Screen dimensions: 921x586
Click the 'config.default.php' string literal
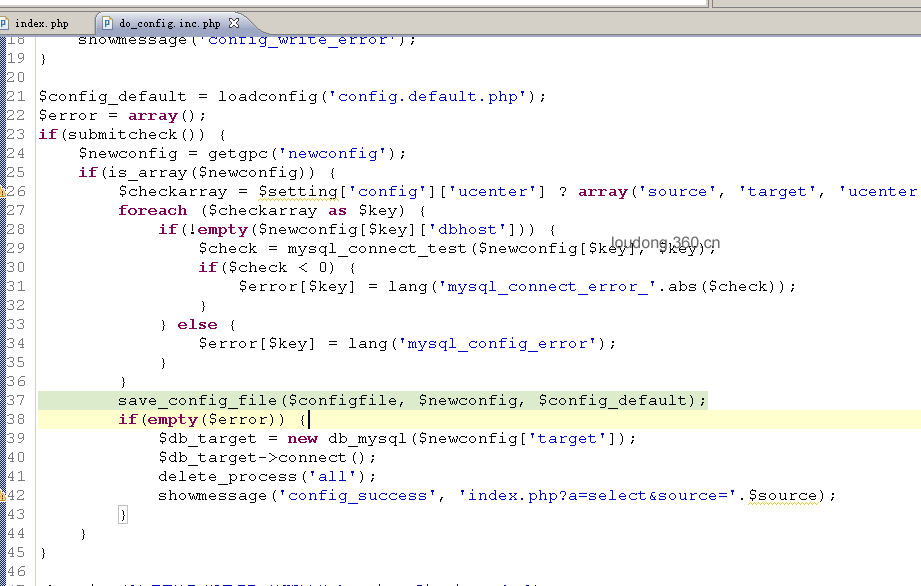(x=427, y=96)
